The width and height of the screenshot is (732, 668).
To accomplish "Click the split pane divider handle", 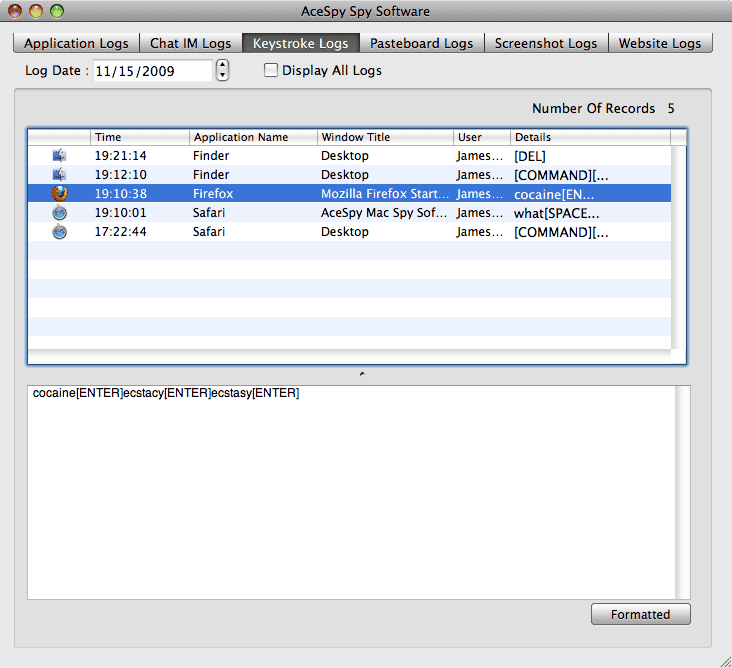I will pos(361,373).
